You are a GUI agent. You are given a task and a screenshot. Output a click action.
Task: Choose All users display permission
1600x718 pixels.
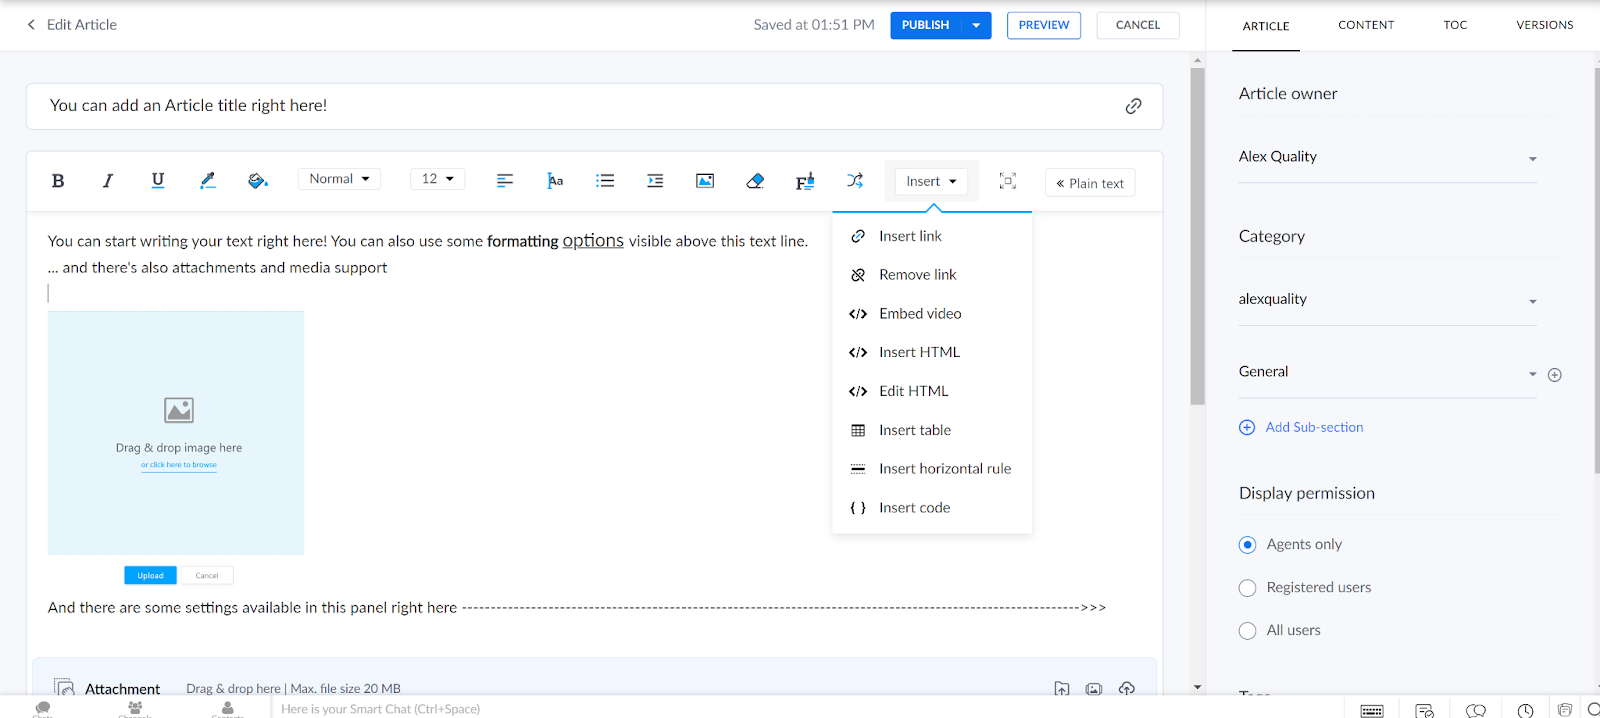point(1247,631)
